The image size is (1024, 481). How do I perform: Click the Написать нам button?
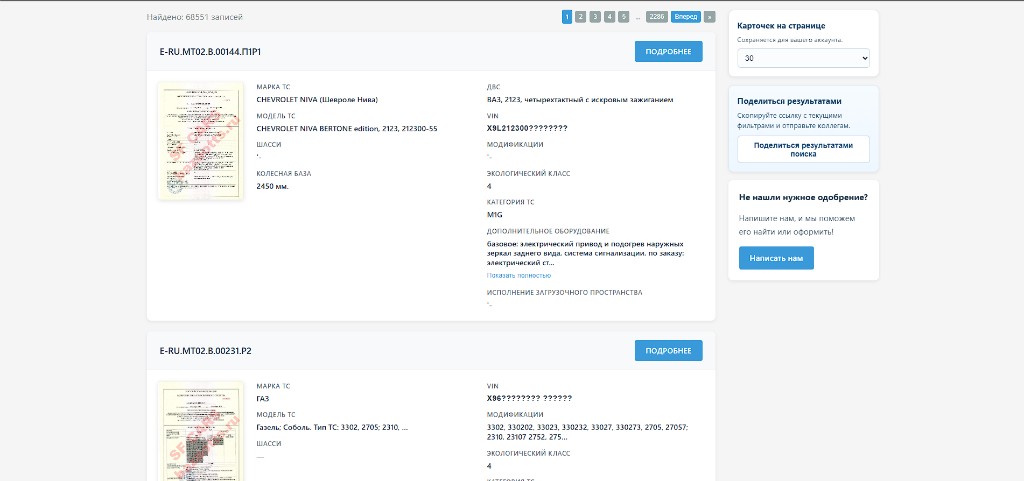coord(776,258)
